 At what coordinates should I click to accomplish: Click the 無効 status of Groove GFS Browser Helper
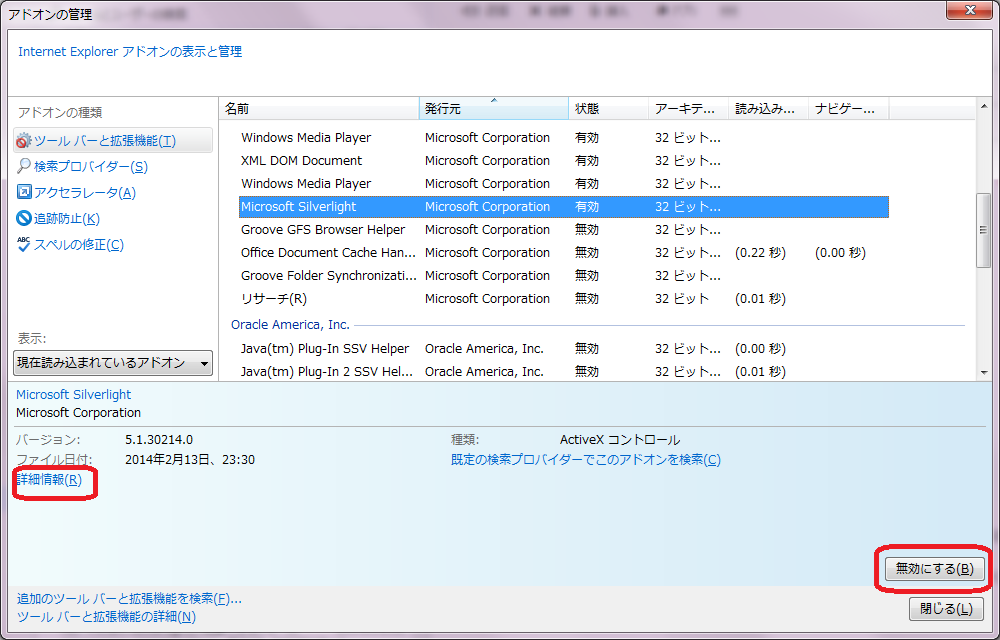click(587, 229)
